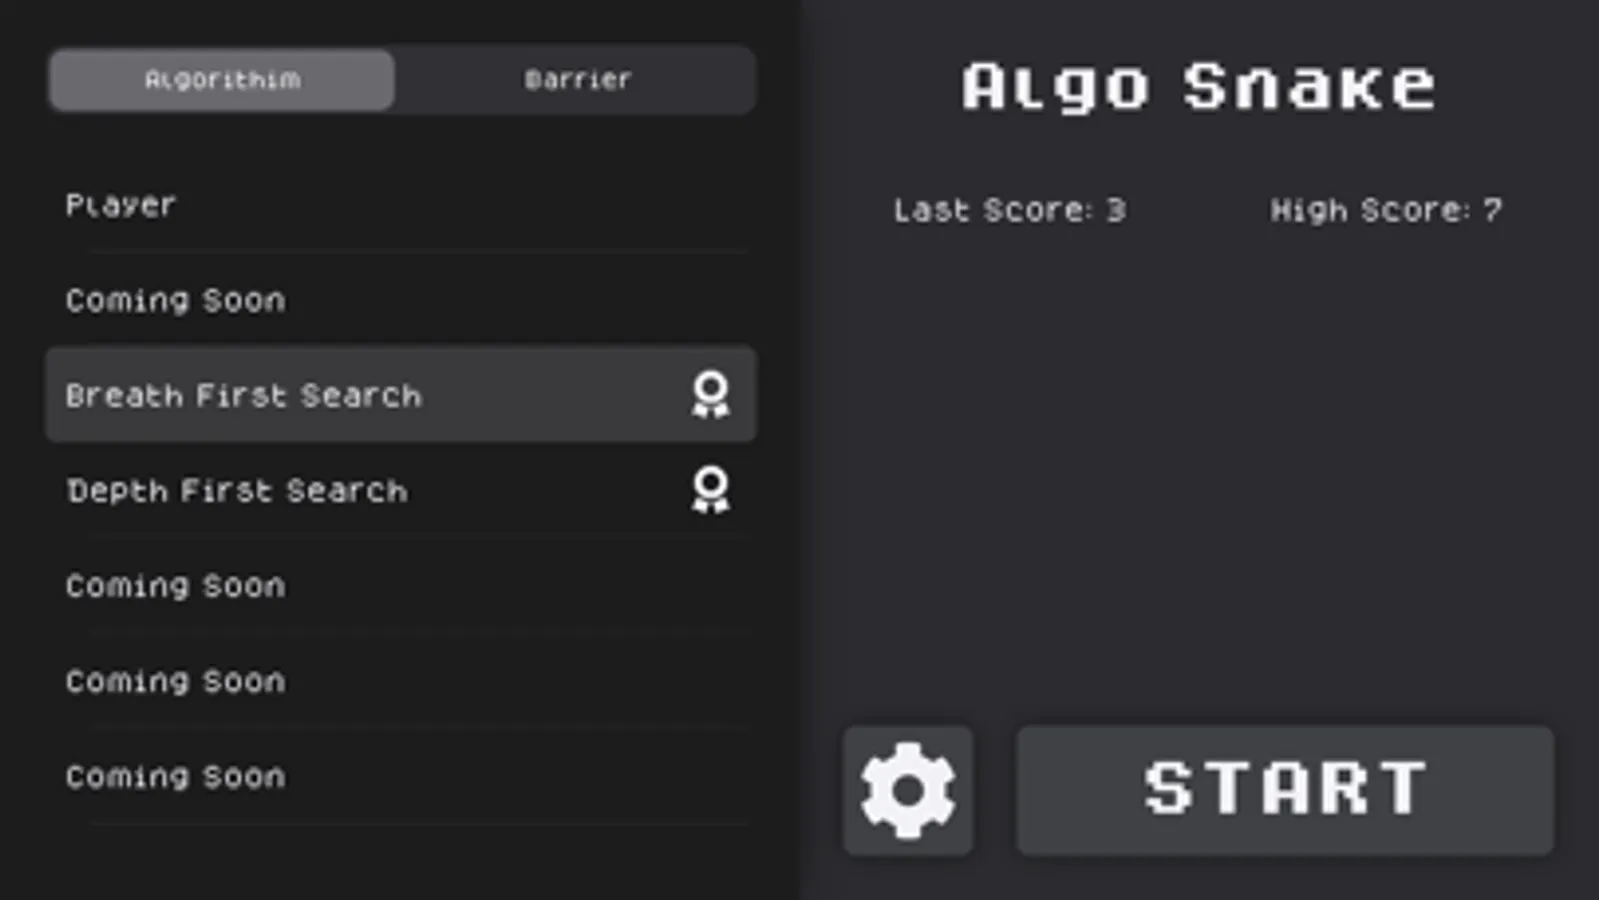
Task: Click the second-to-last Coming Soon entry
Action: (400, 681)
